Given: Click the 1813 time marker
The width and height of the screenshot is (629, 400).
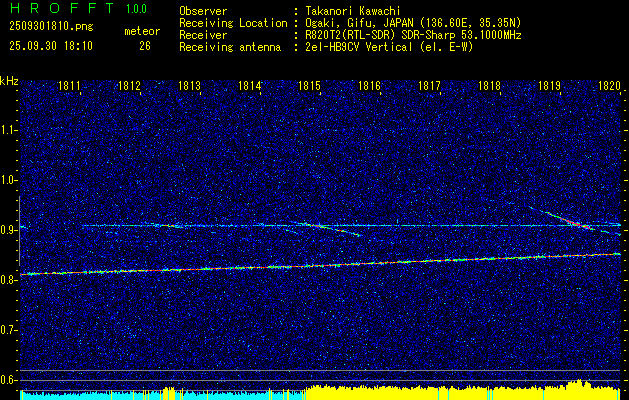Looking at the screenshot, I should click(x=189, y=87).
